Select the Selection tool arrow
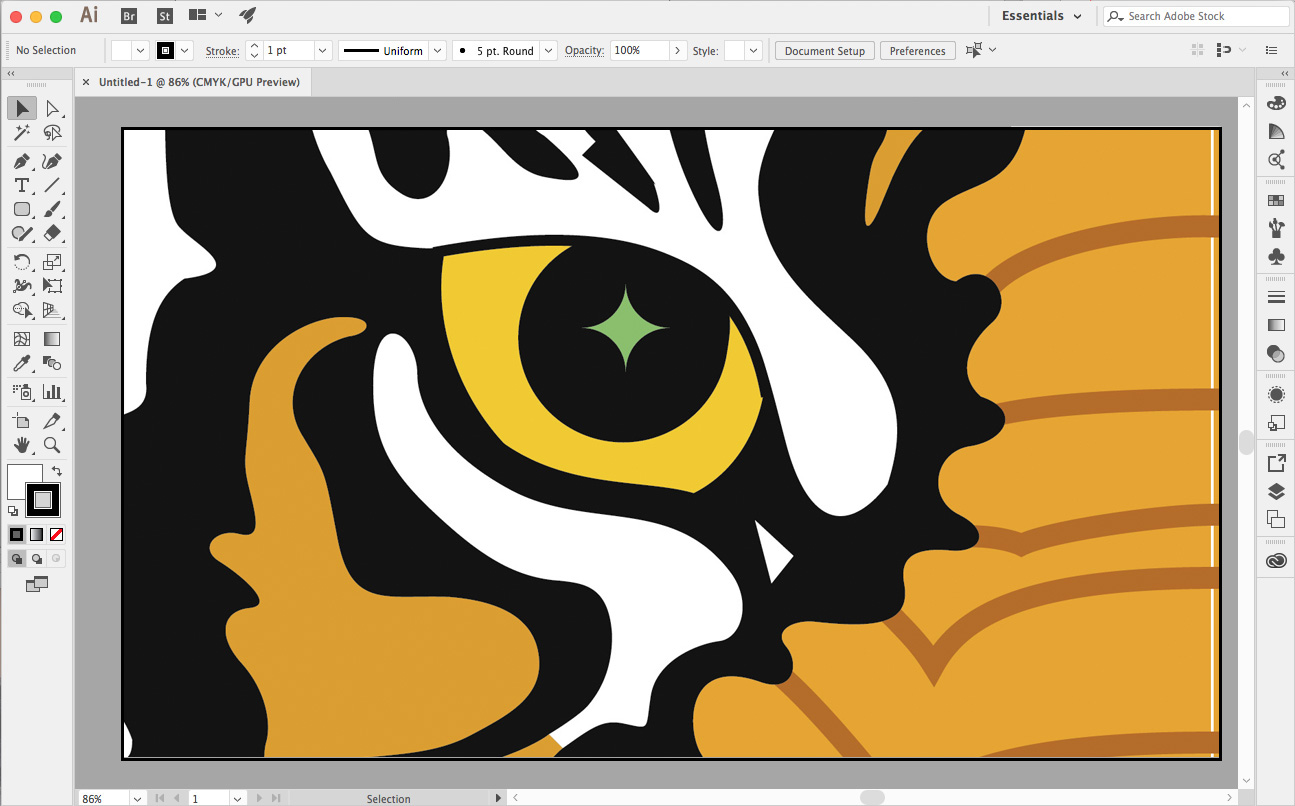This screenshot has width=1295, height=806. (22, 108)
